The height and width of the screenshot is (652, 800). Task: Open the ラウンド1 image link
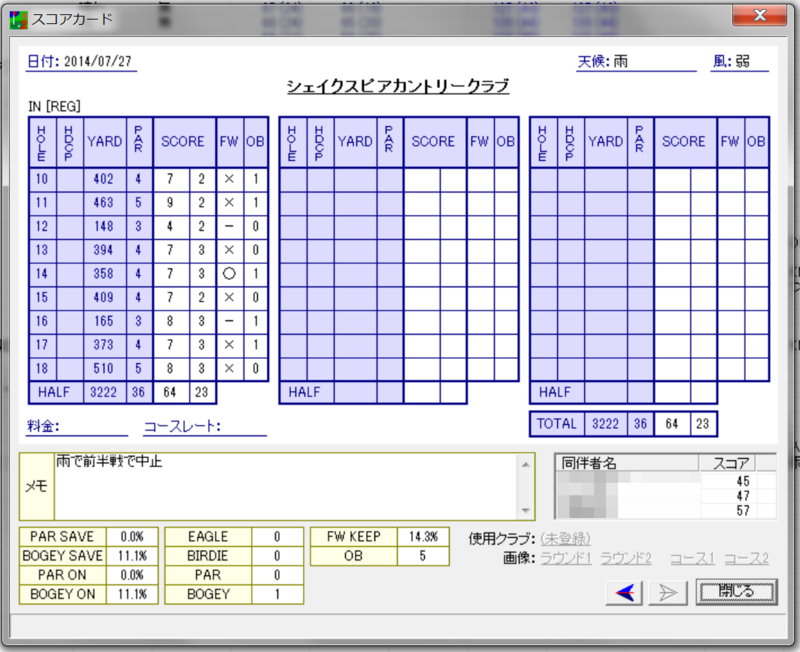click(566, 559)
